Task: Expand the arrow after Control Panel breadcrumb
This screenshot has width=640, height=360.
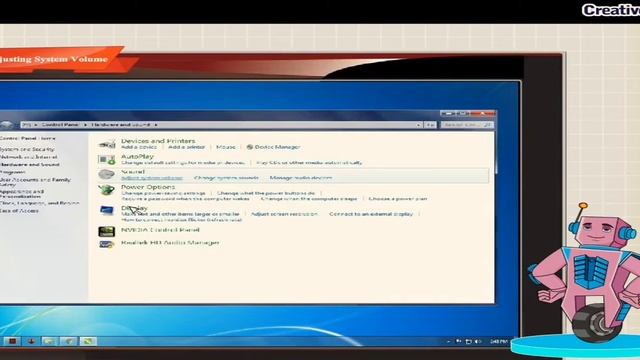Action: (x=85, y=125)
